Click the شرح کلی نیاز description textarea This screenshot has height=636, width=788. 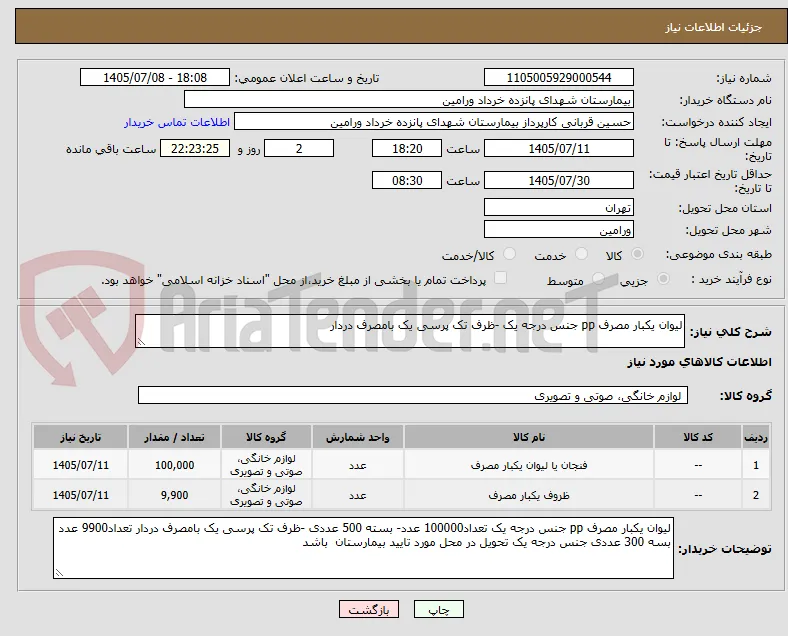[410, 331]
